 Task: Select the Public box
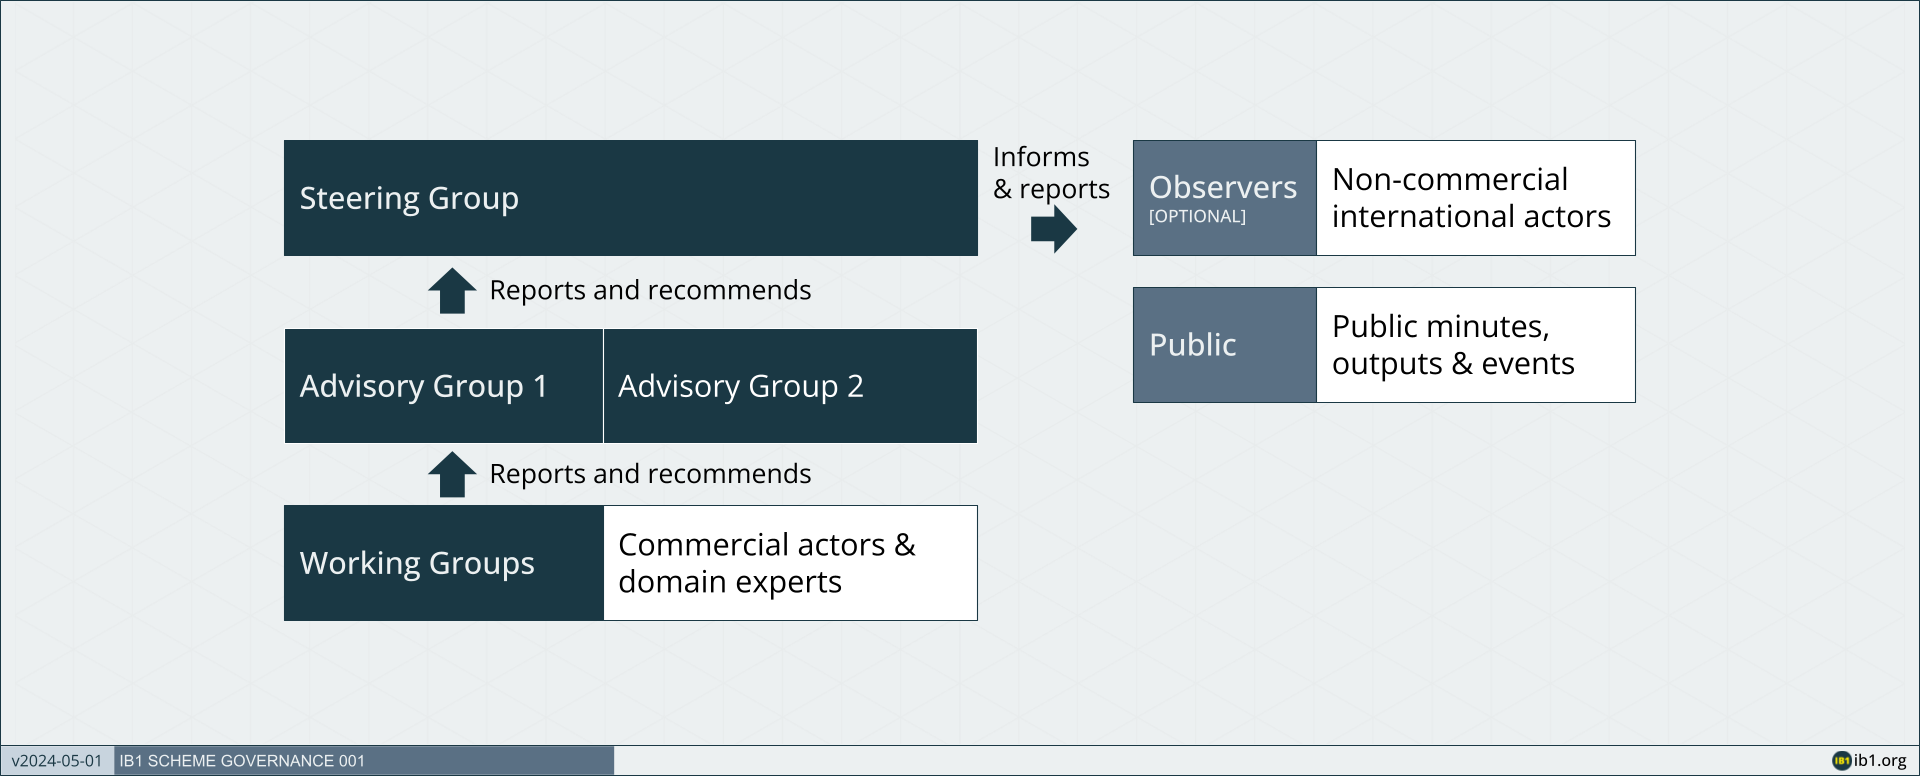[x=1225, y=345]
